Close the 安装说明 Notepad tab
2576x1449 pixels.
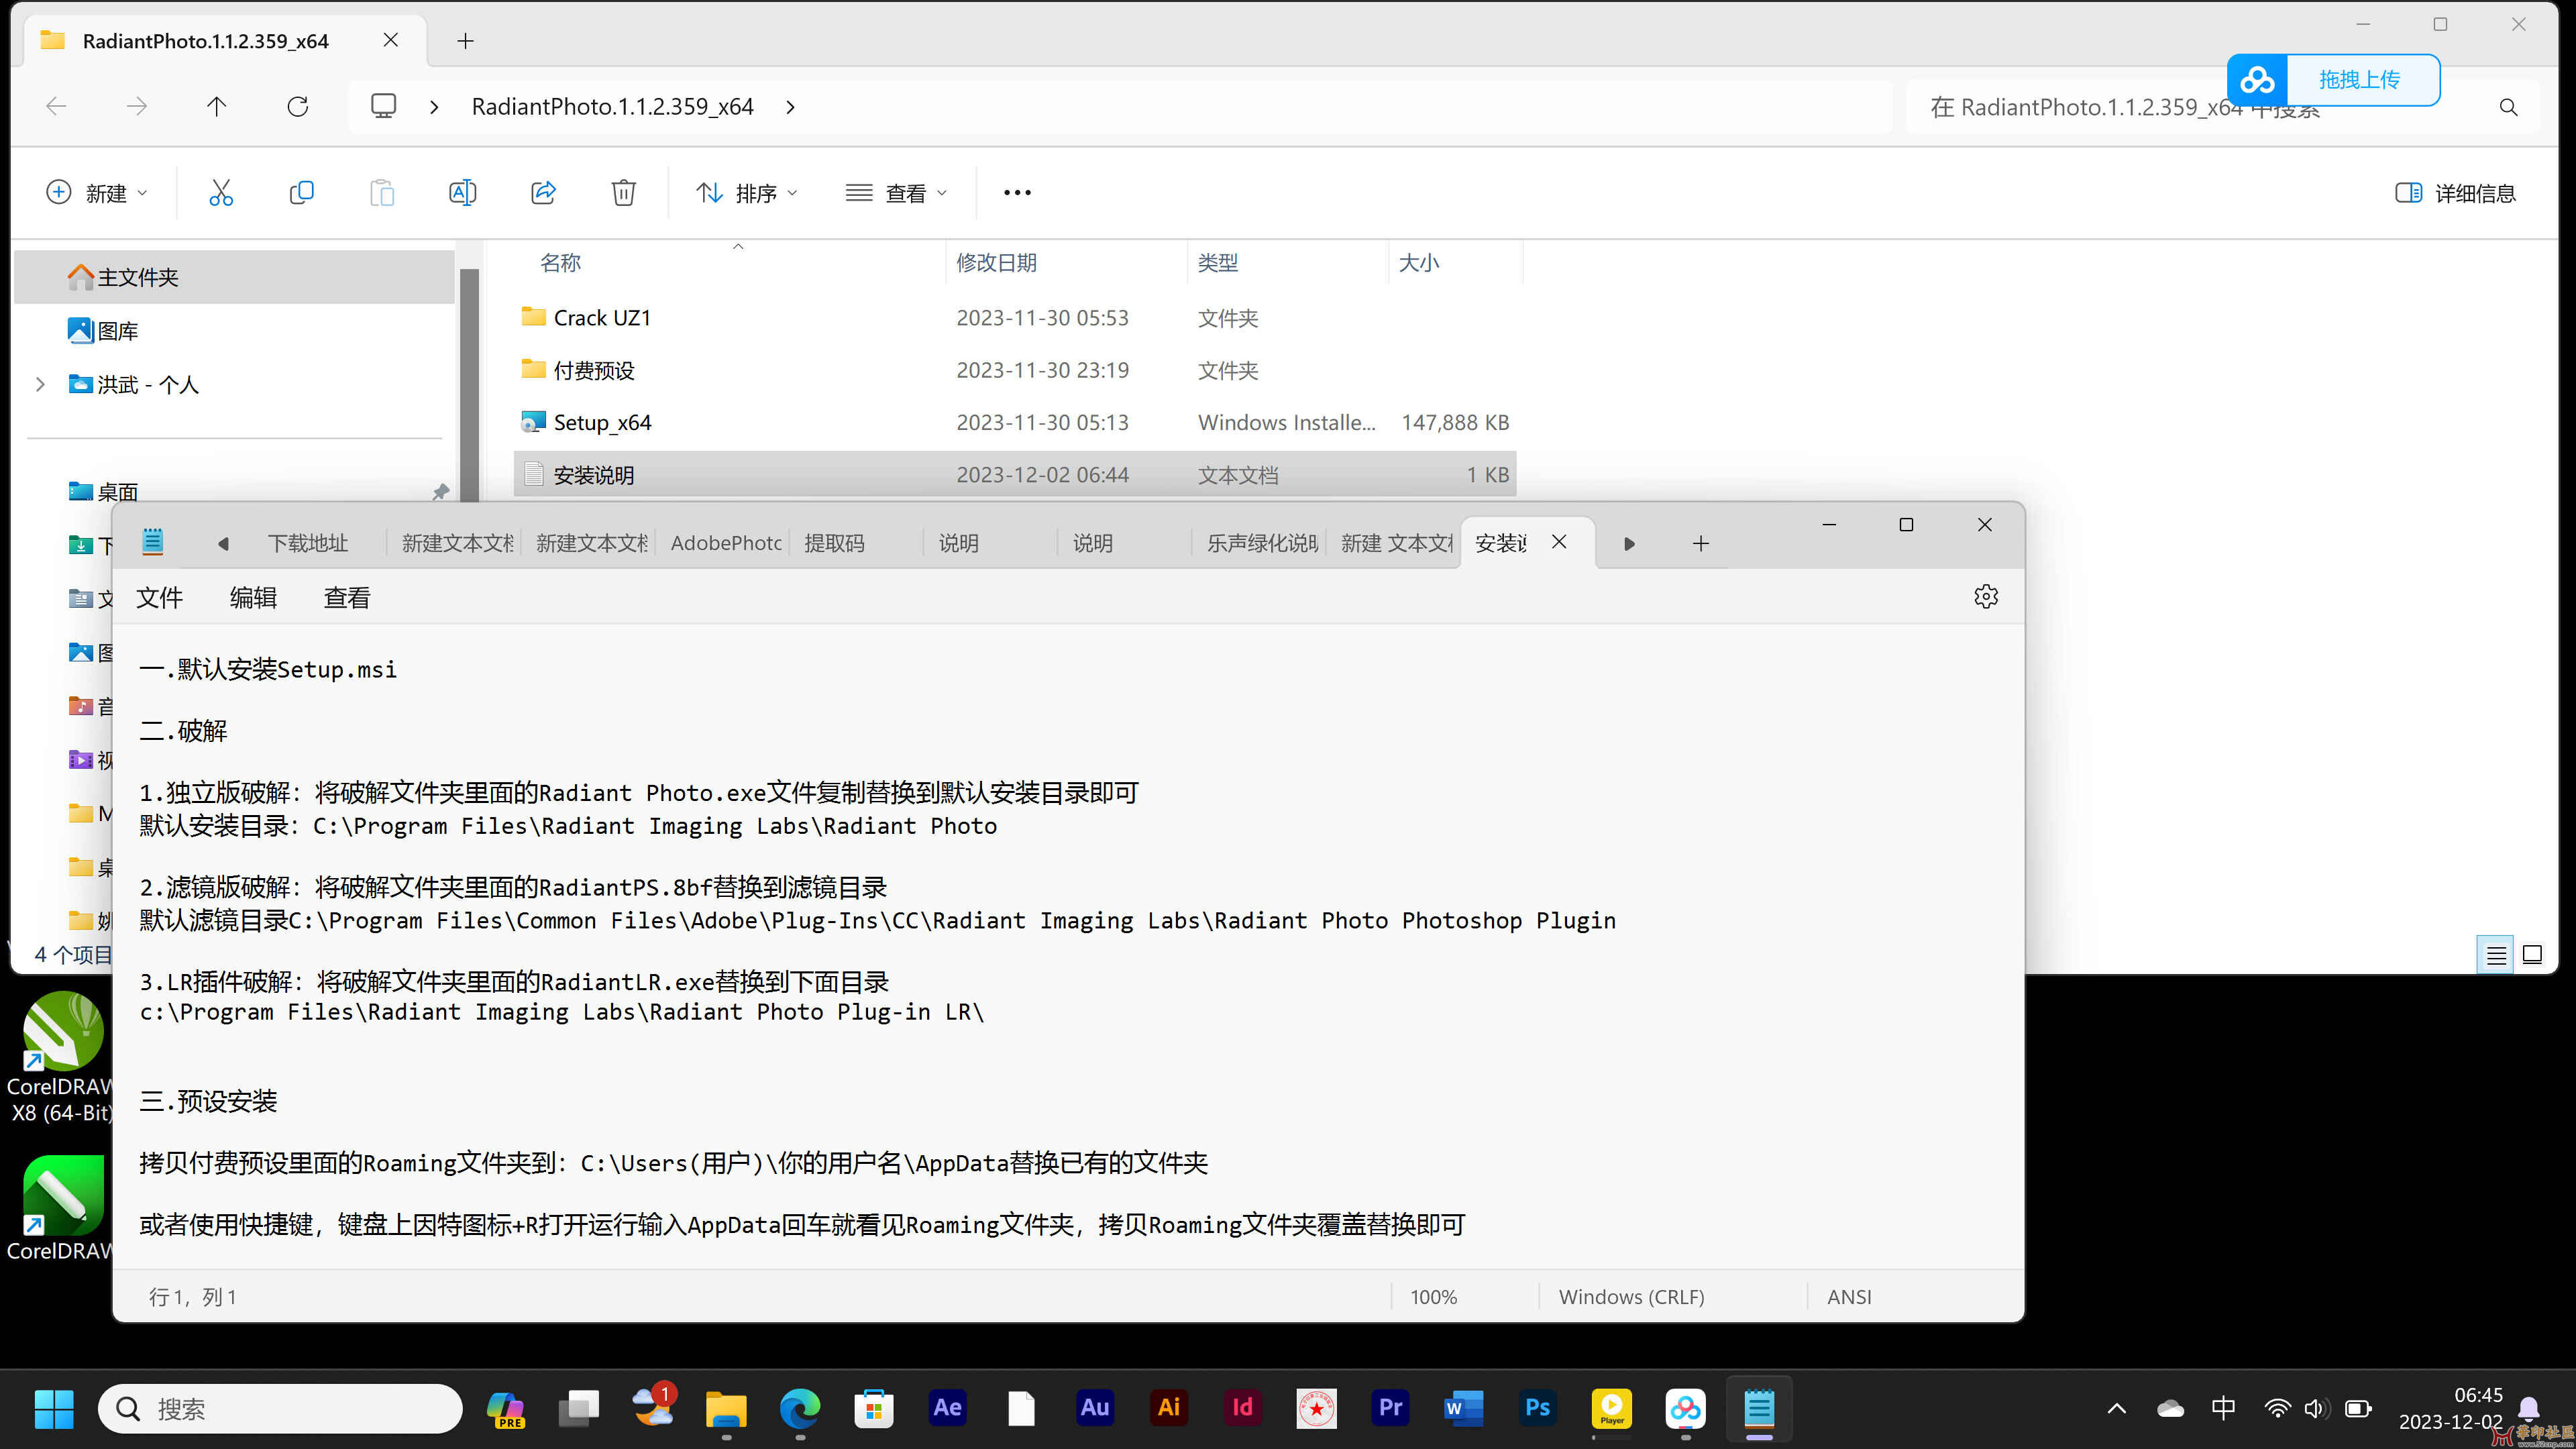1559,542
